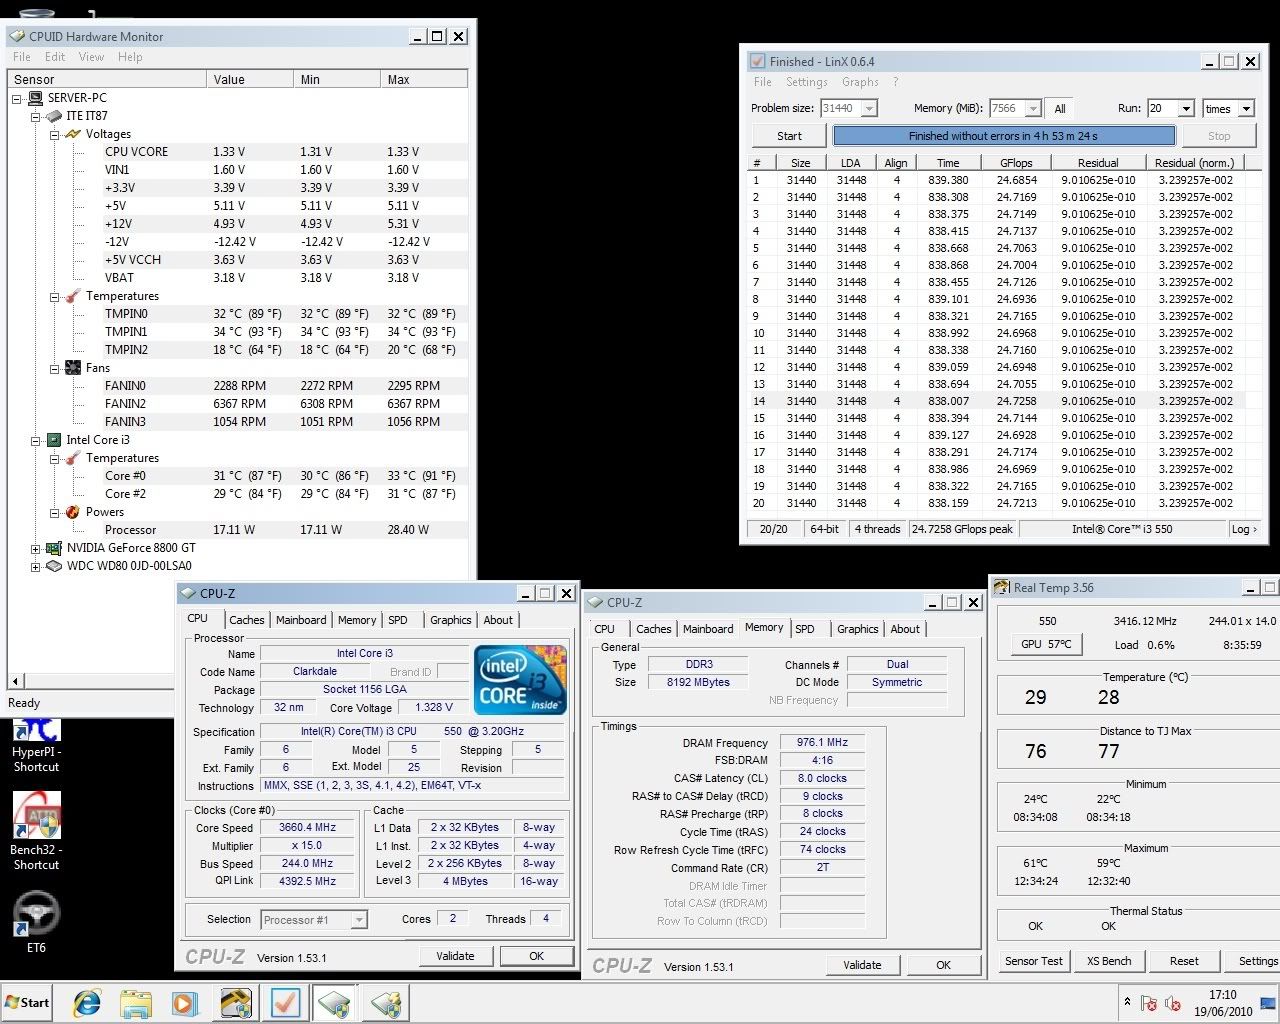Click the ITE IT87 chip icon
The width and height of the screenshot is (1280, 1024).
click(54, 116)
